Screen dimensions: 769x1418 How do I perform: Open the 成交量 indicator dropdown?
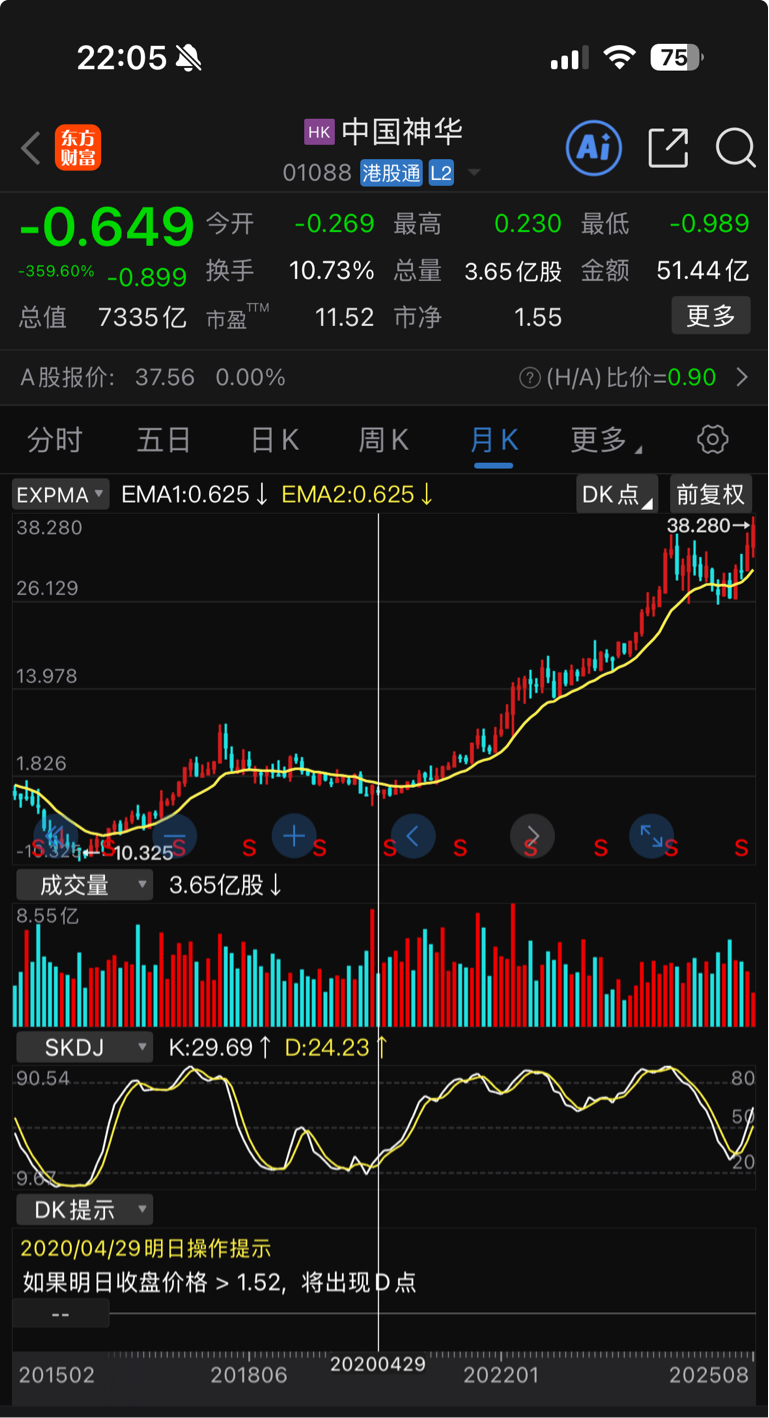[x=83, y=885]
